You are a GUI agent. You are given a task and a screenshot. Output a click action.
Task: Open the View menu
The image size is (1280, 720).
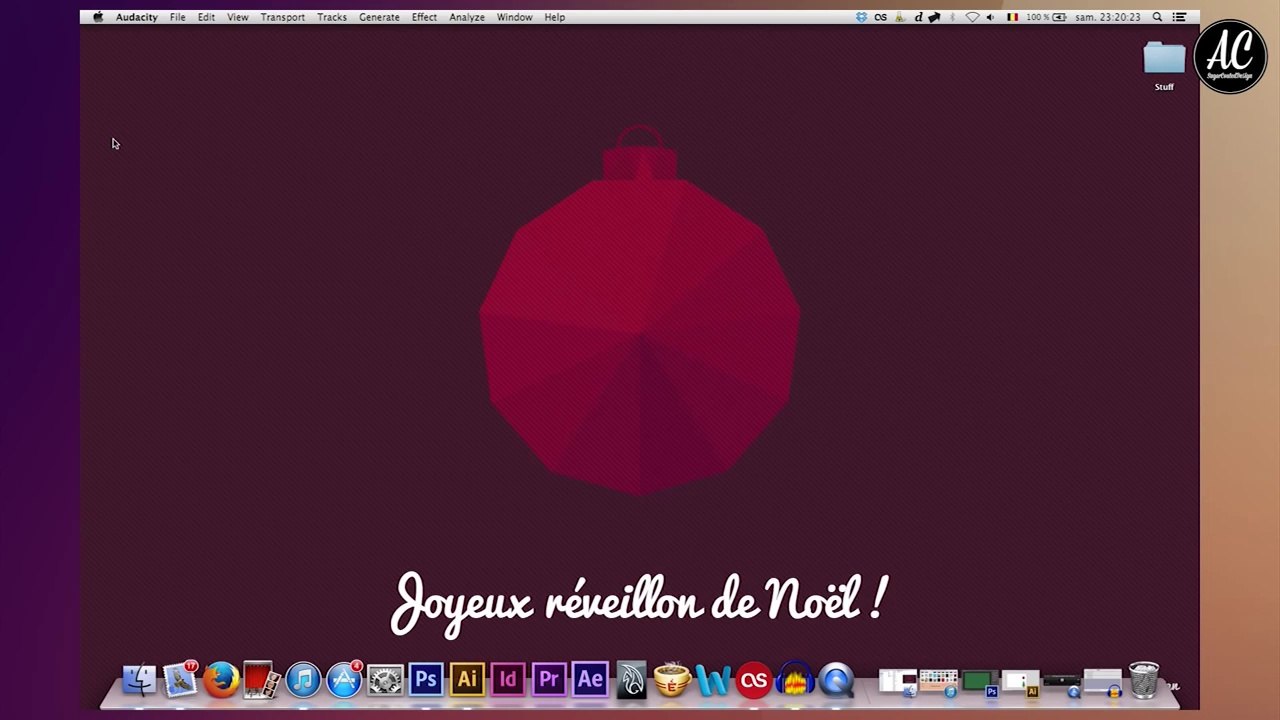coord(238,17)
